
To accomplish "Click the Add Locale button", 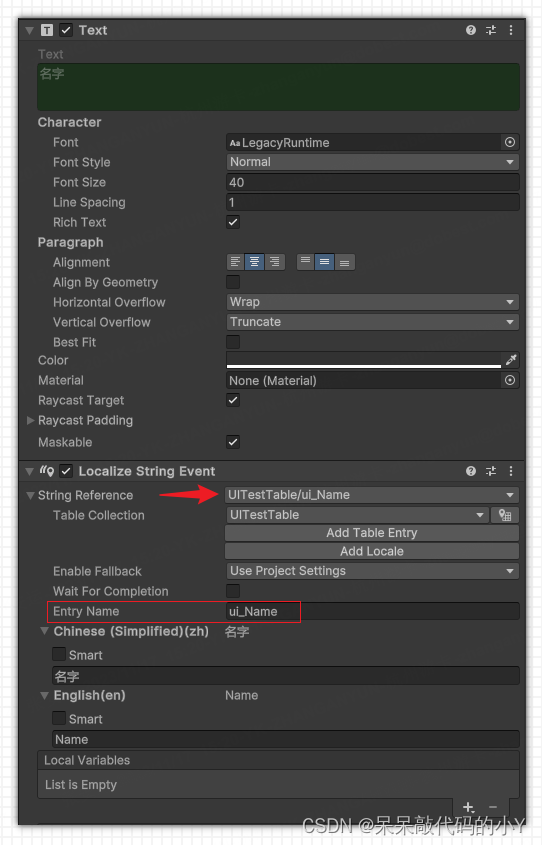I will [372, 551].
